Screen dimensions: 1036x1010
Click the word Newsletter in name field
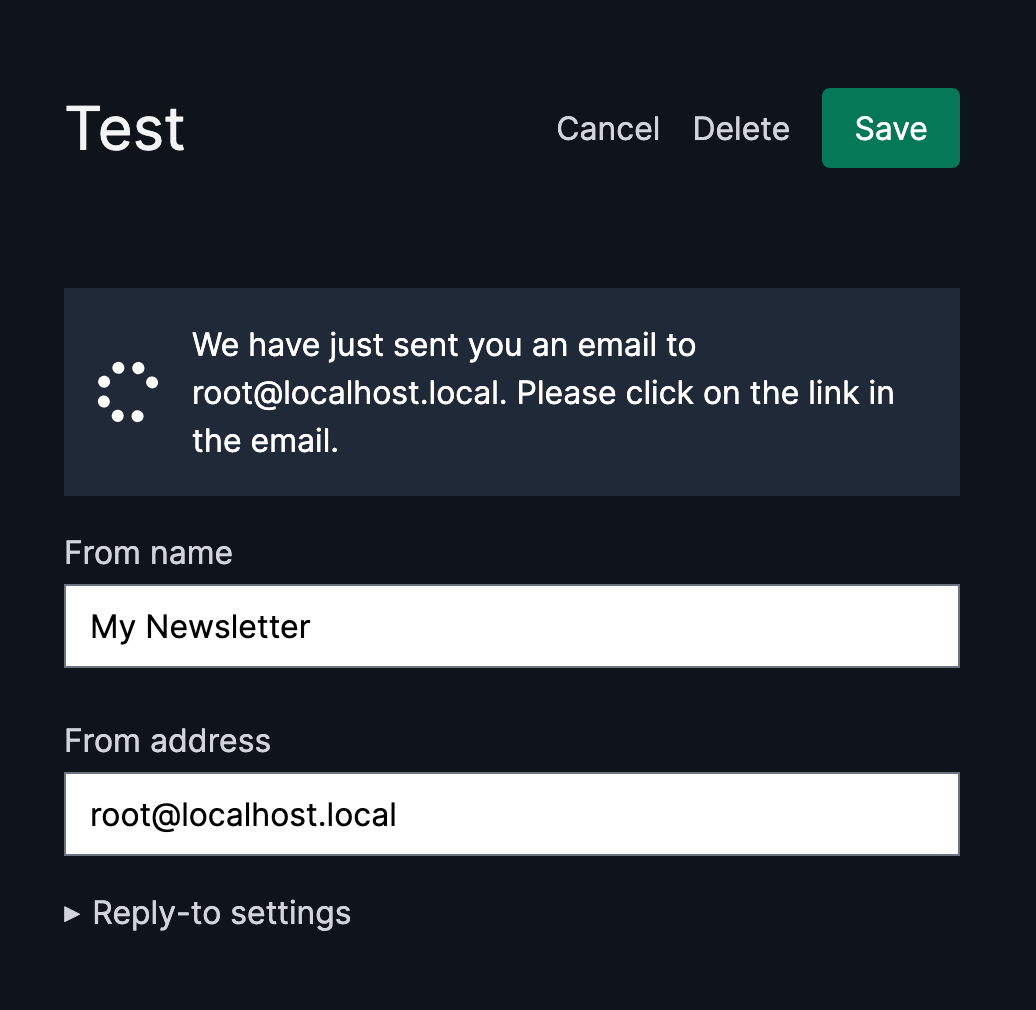point(228,626)
